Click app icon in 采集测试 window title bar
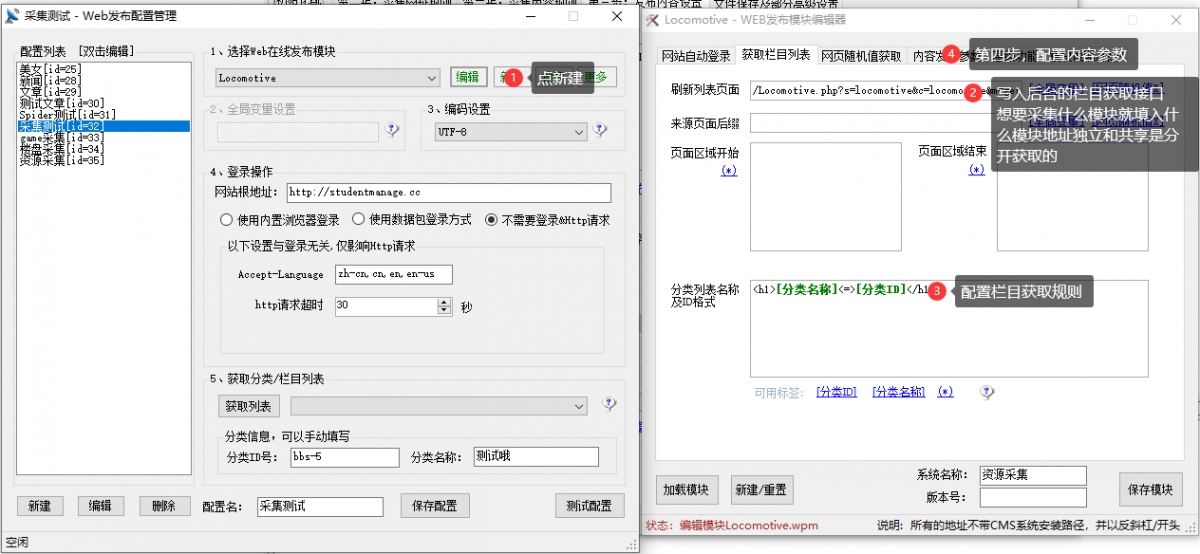This screenshot has height=554, width=1200. click(13, 17)
